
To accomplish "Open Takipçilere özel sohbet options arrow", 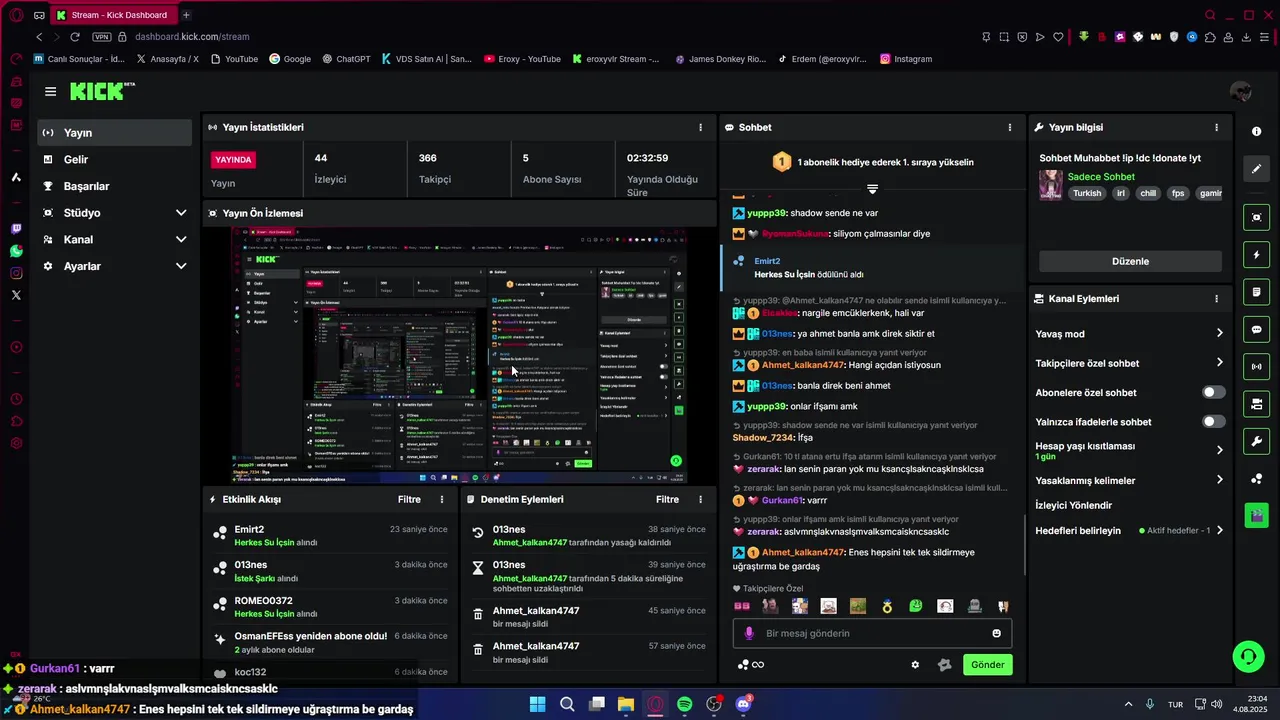I will (1219, 363).
